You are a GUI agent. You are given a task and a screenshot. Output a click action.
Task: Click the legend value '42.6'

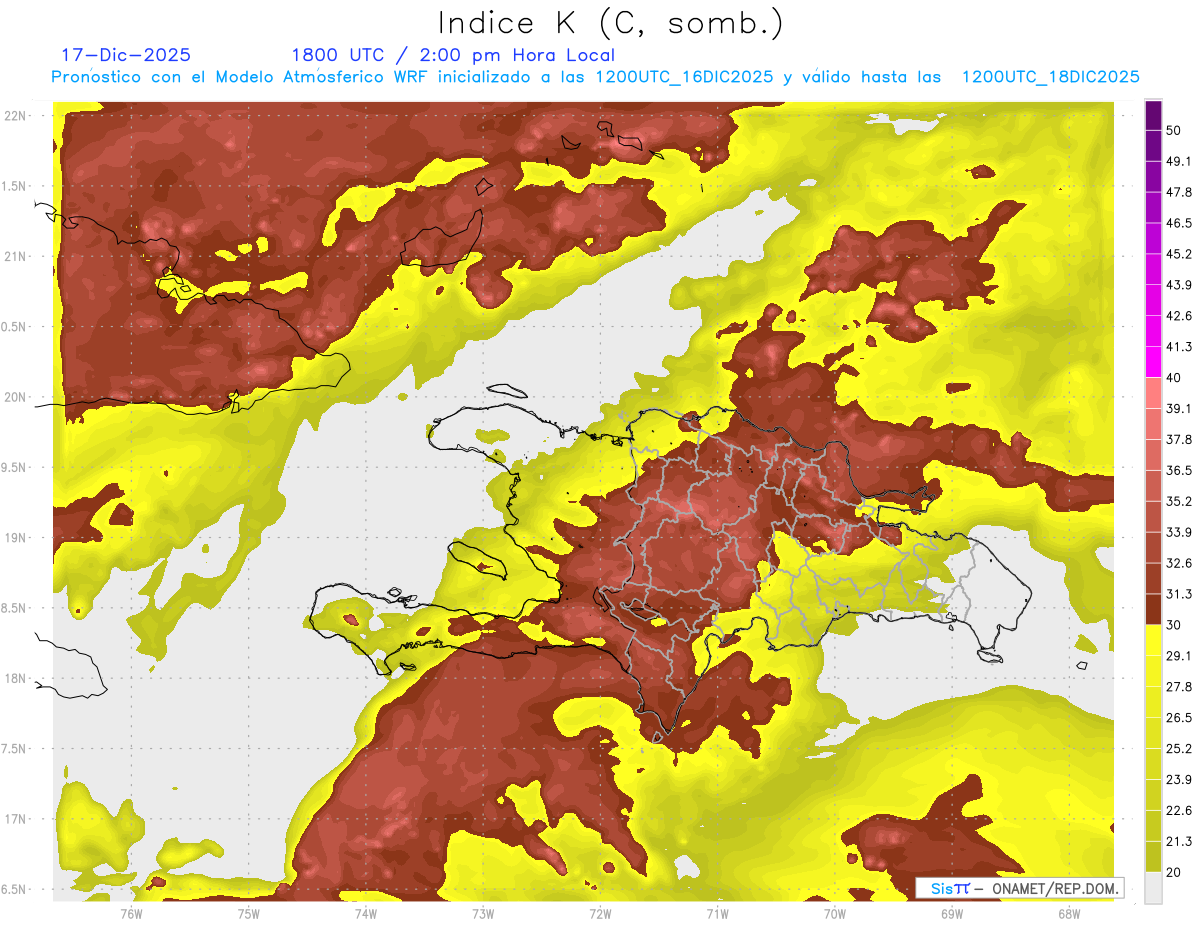(1179, 316)
